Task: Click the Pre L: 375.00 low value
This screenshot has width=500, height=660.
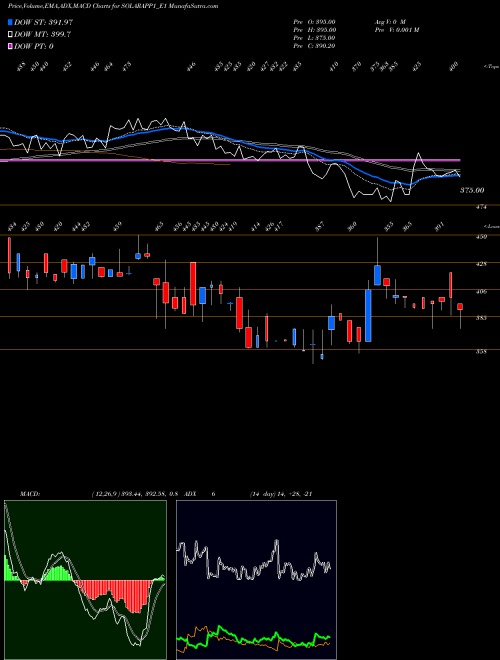Action: 314,38
